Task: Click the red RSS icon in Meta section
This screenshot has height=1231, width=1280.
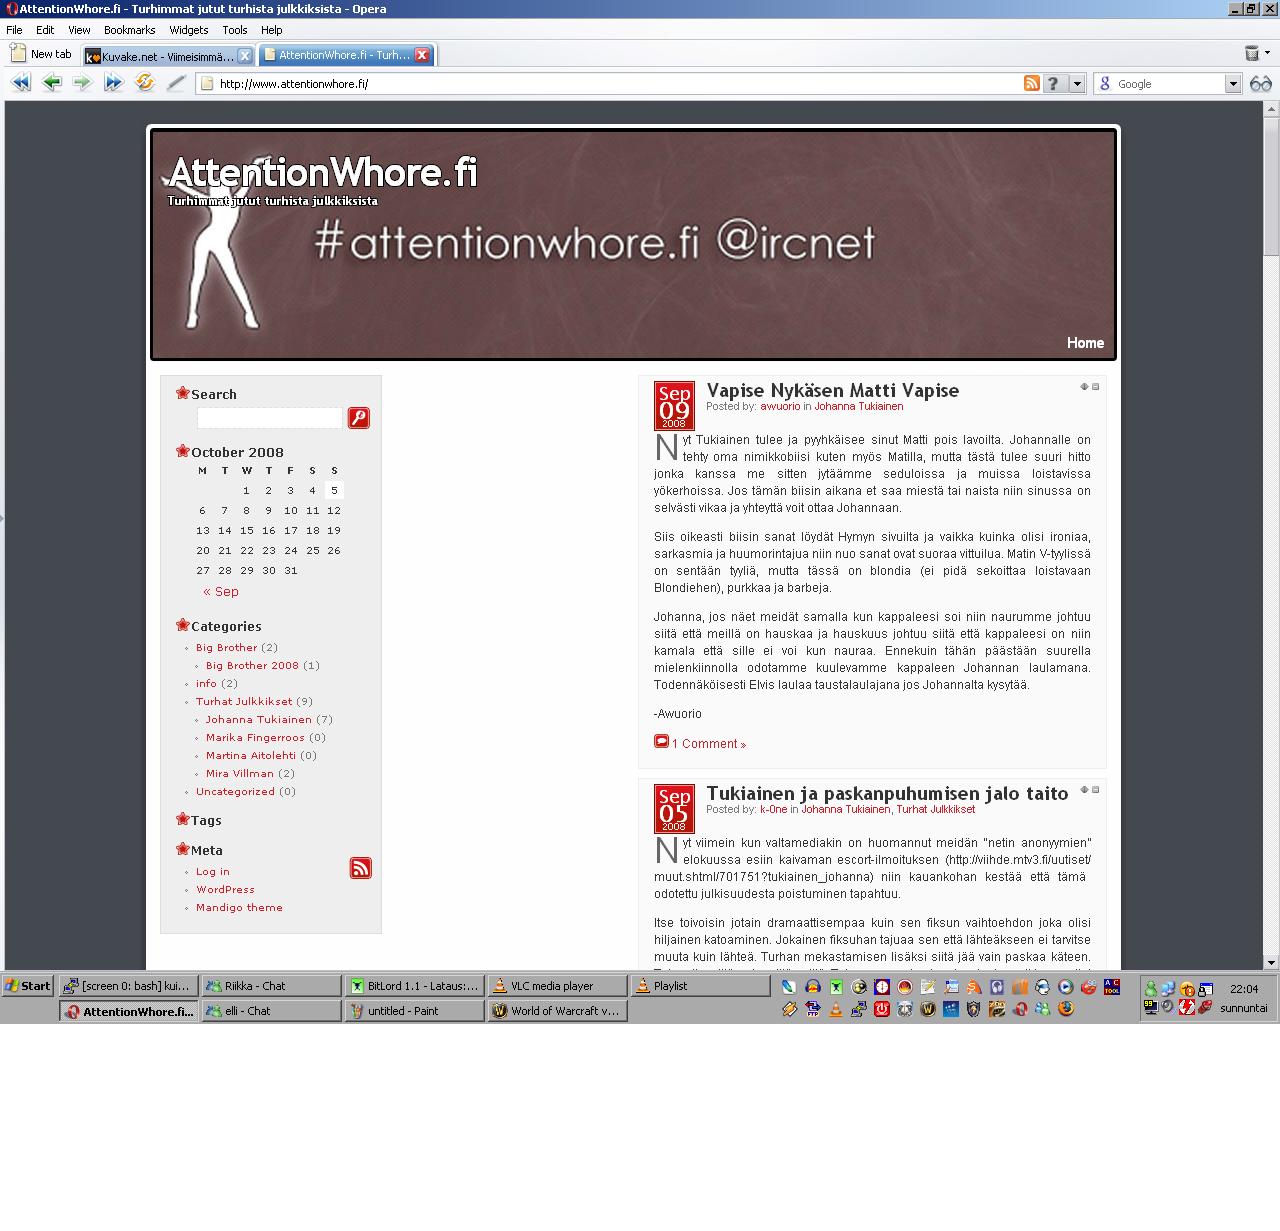Action: (360, 868)
